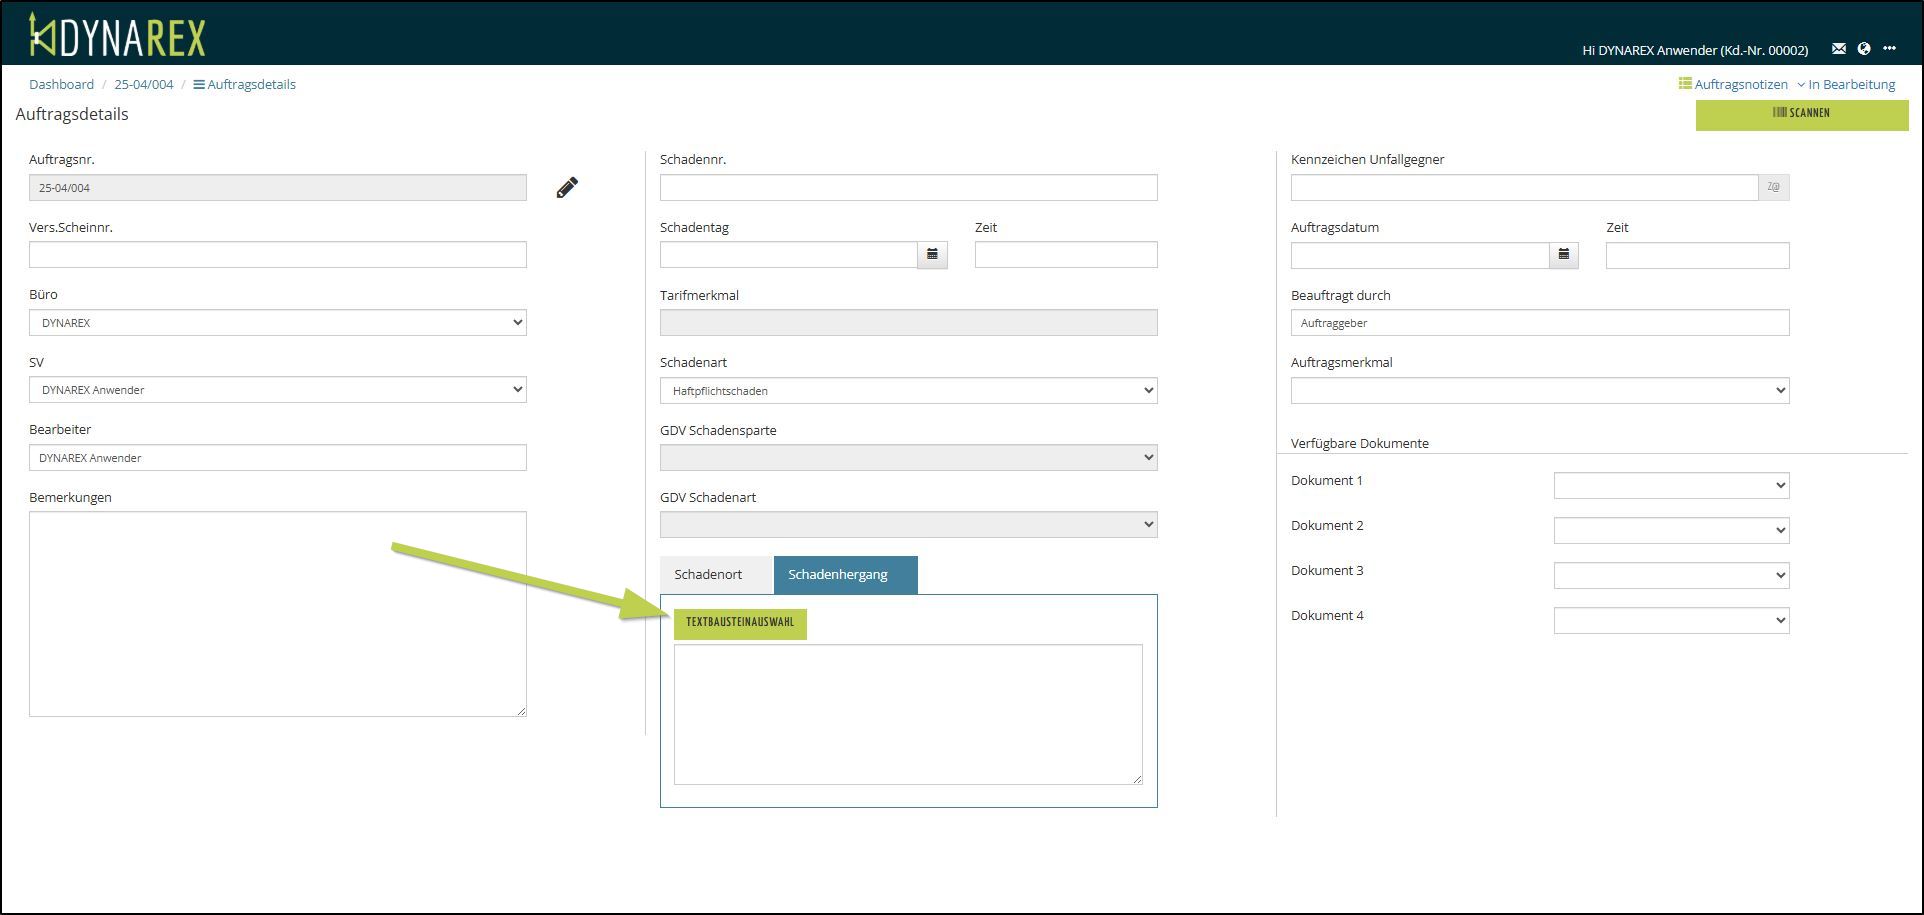
Task: Open the Dokument 1 dropdown
Action: point(1671,486)
